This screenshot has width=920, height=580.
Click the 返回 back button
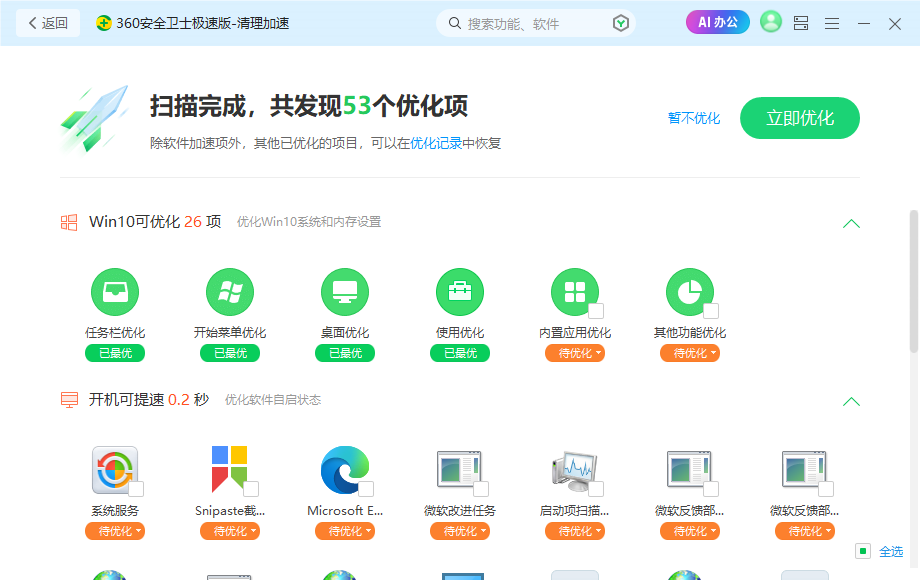(47, 21)
